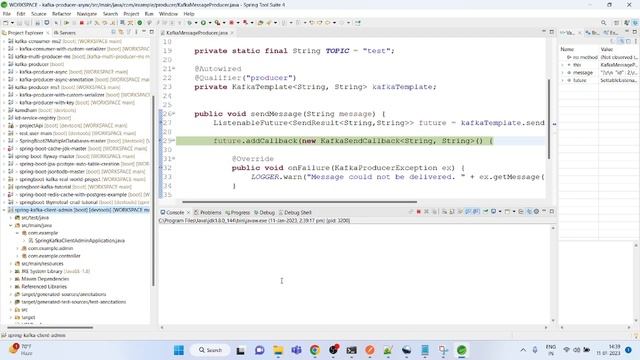Switch to the Problems tab

point(207,213)
